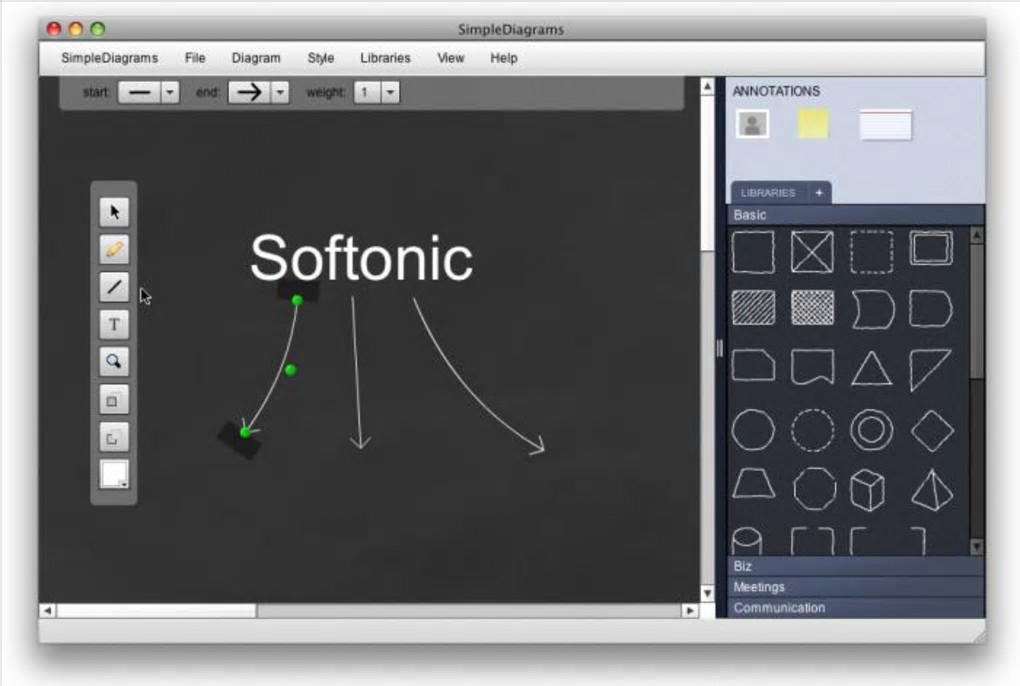This screenshot has height=686, width=1020.
Task: Select the pointer arrow tool
Action: 114,212
